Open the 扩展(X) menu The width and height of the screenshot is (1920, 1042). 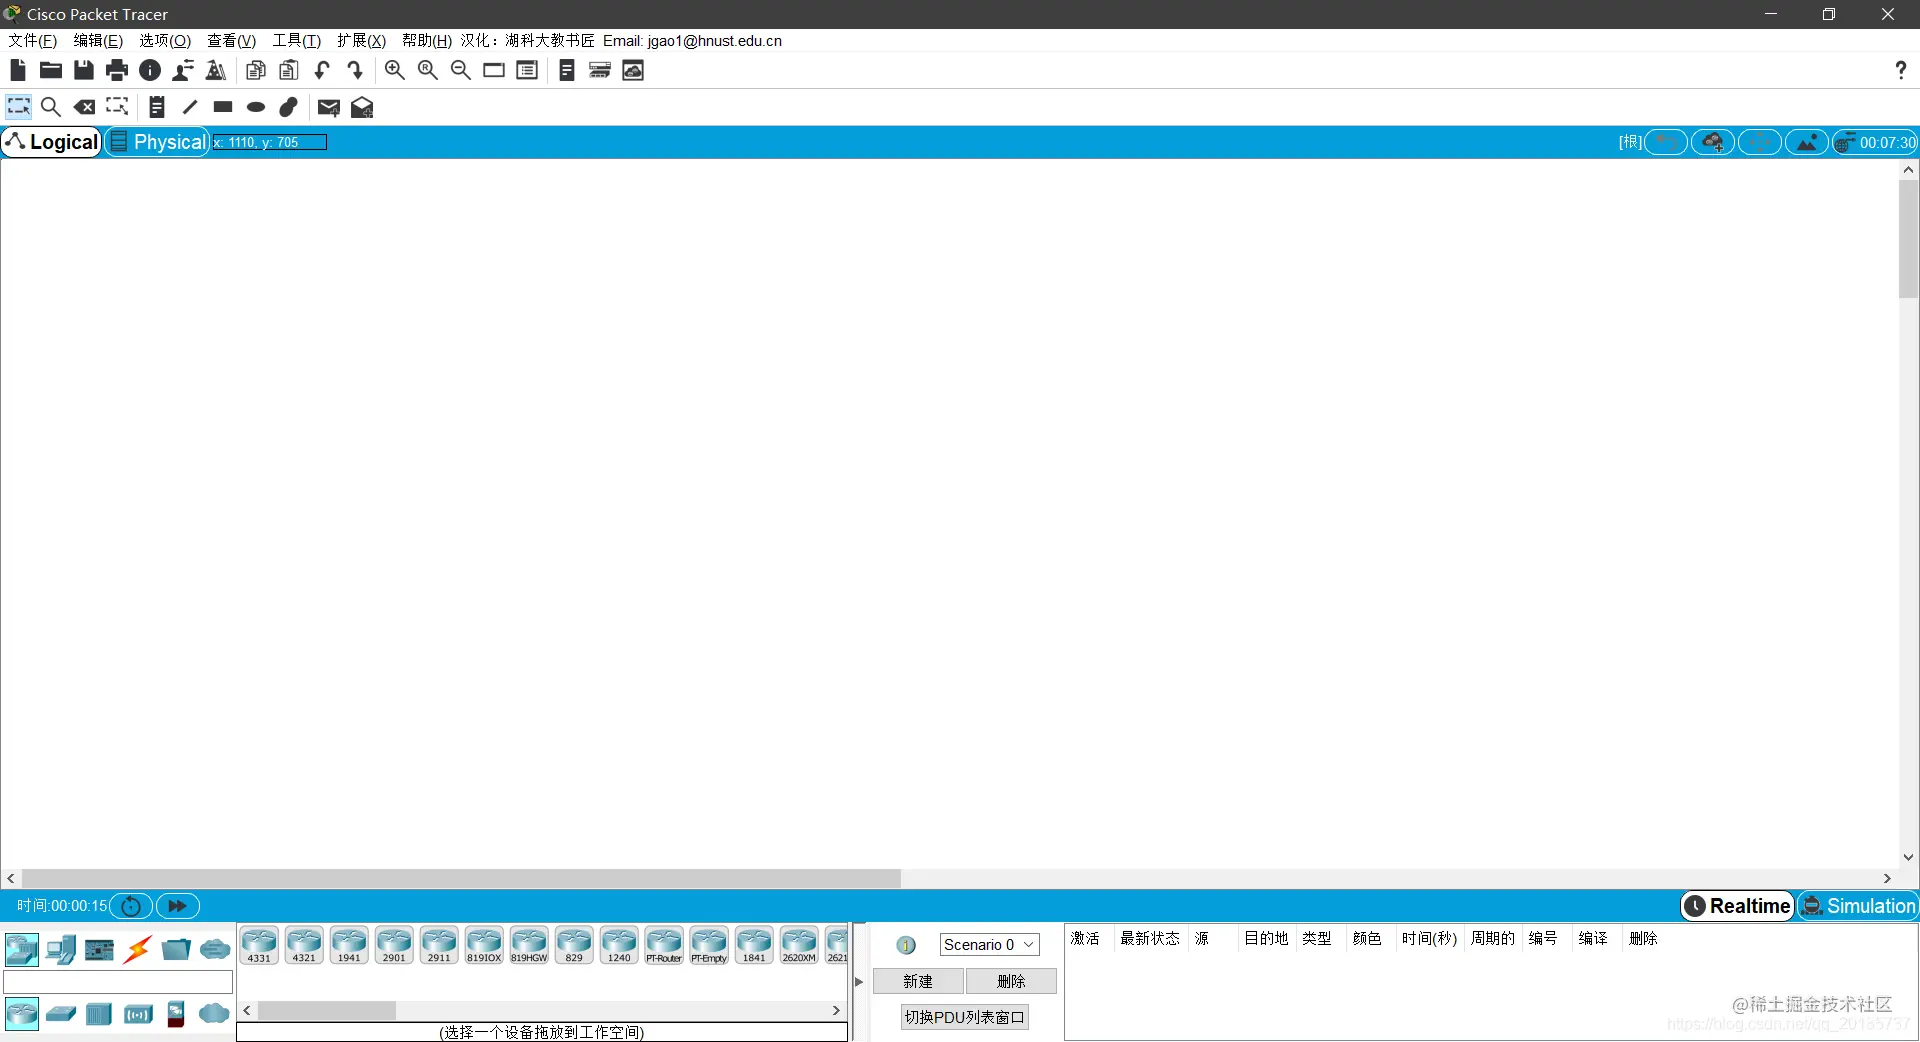tap(362, 41)
